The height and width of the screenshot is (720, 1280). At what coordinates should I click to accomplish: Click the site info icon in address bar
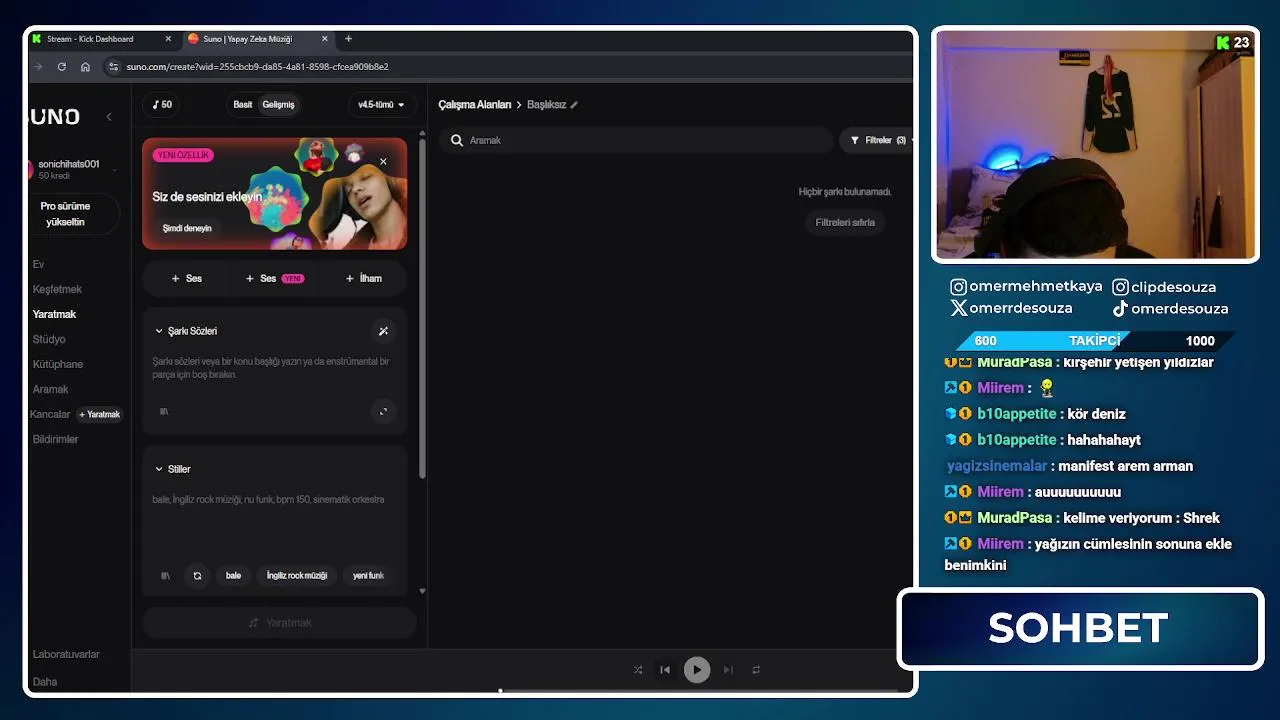[114, 67]
